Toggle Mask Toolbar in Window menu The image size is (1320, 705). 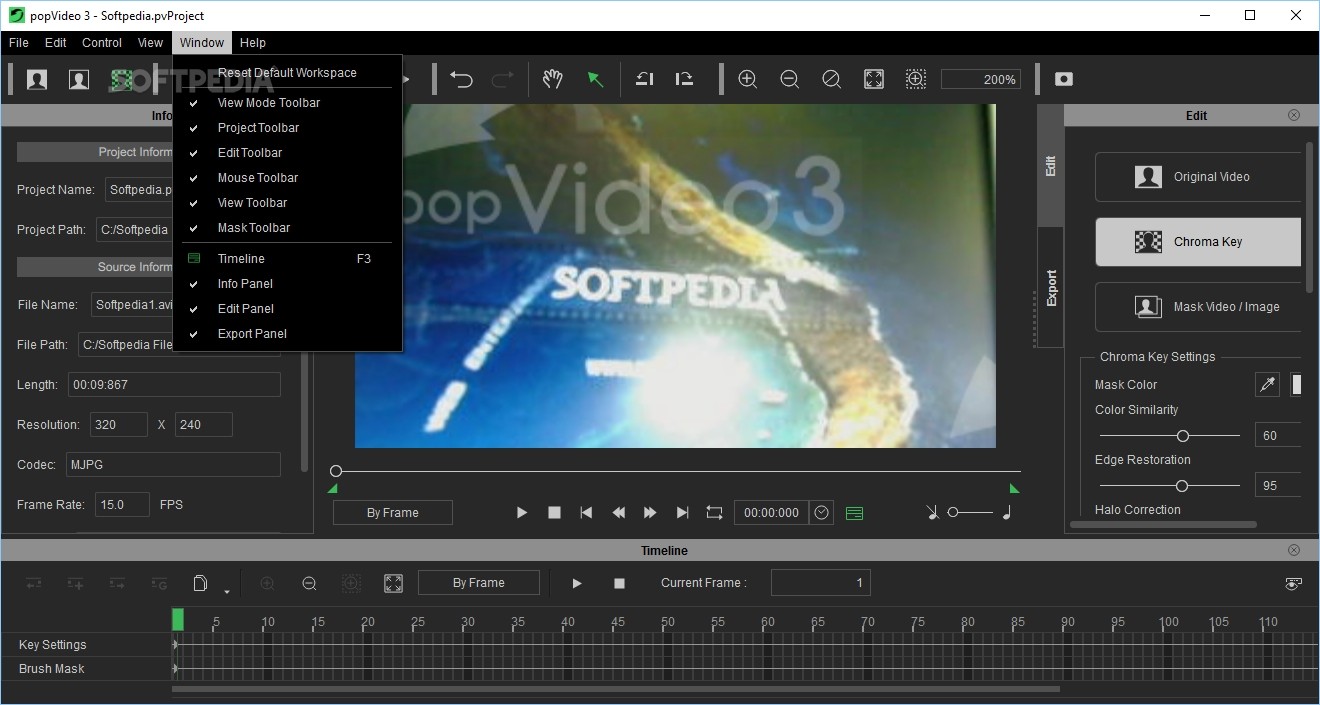(287, 228)
